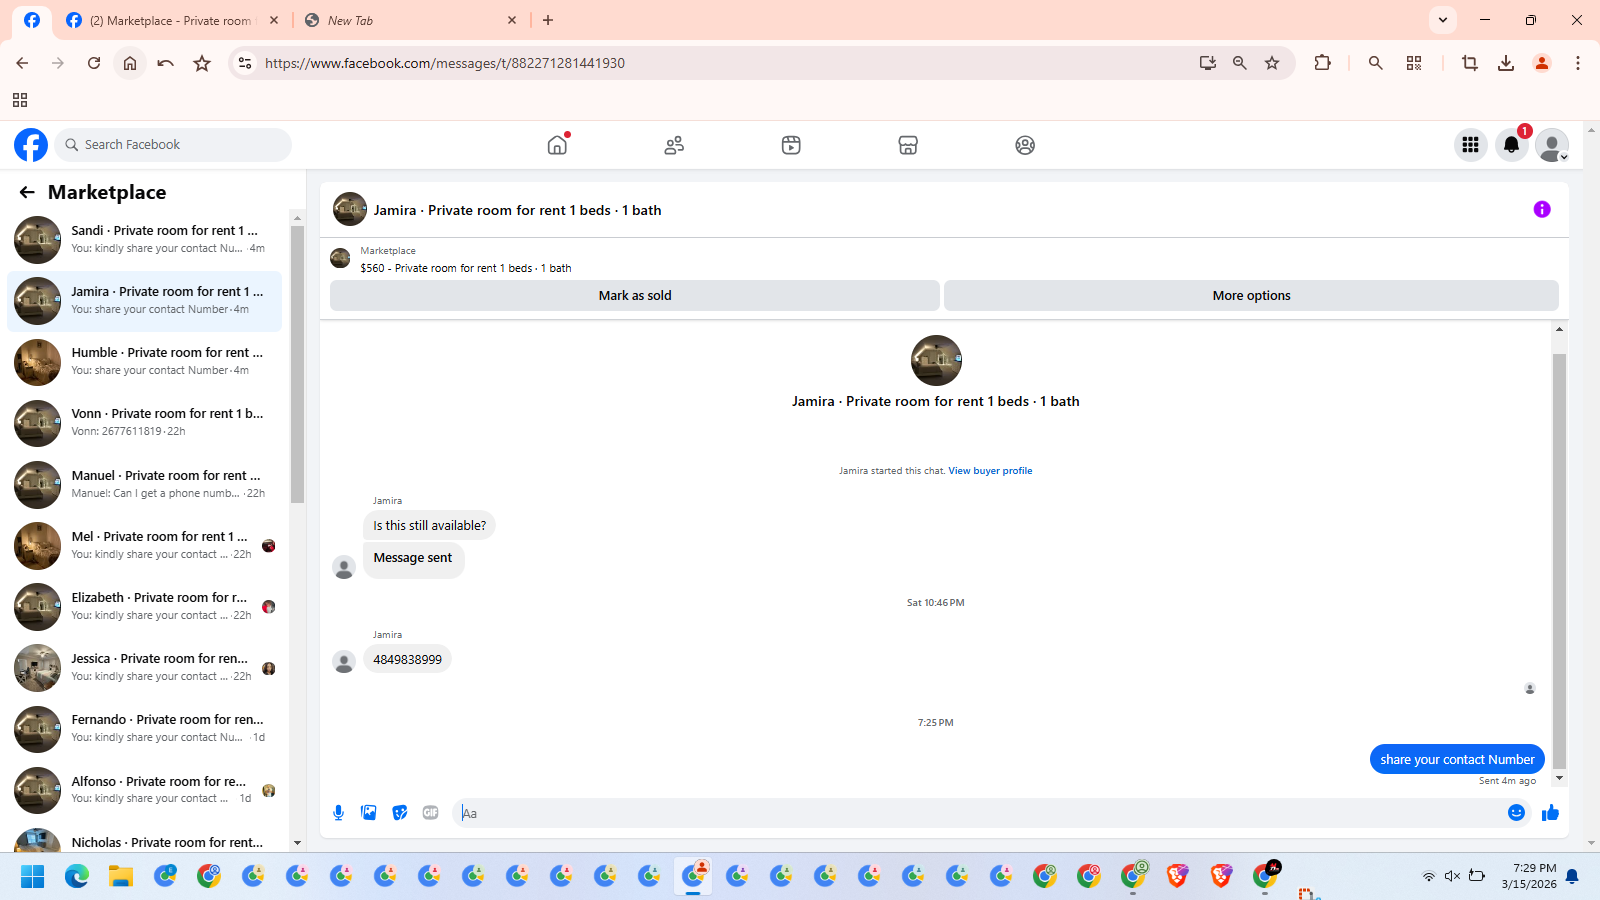
Task: Click More options button
Action: point(1251,295)
